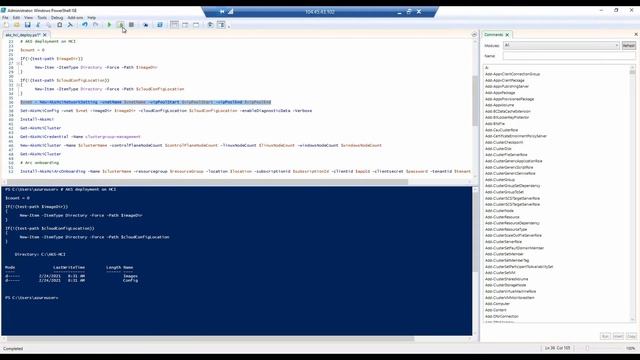640x360 pixels.
Task: Redo the edit using the toolbar icon
Action: pyautogui.click(x=95, y=25)
